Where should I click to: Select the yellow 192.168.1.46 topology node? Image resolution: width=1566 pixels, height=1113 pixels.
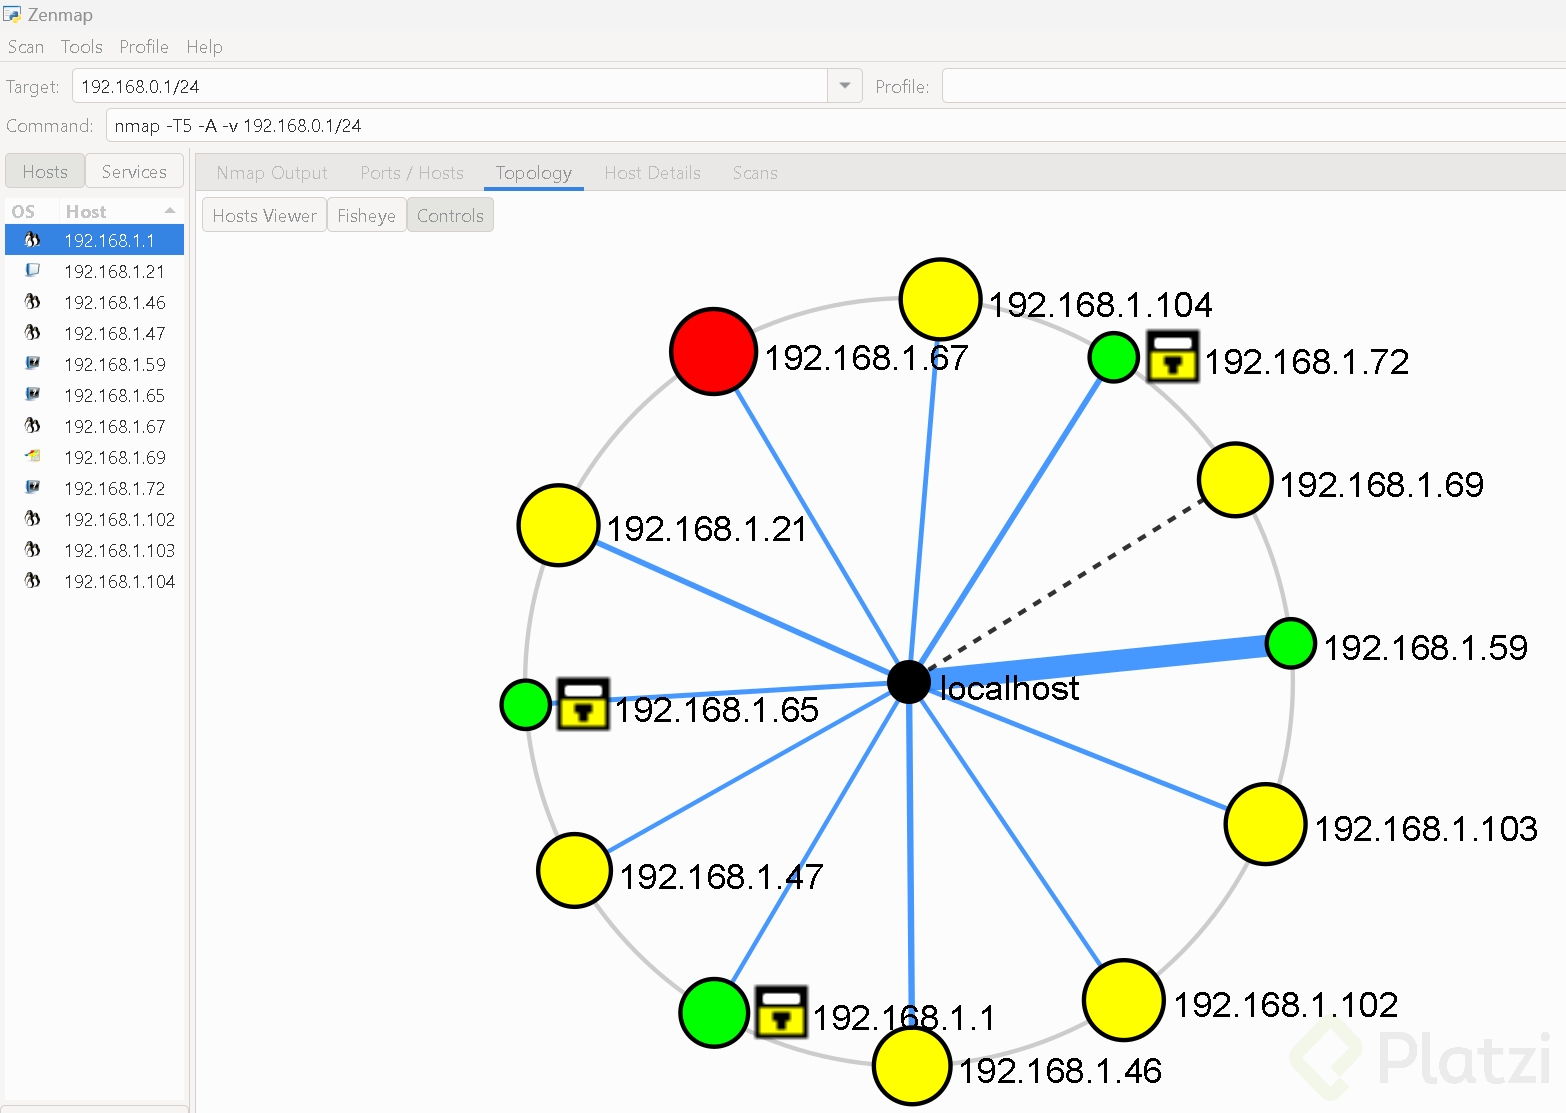pyautogui.click(x=911, y=1066)
